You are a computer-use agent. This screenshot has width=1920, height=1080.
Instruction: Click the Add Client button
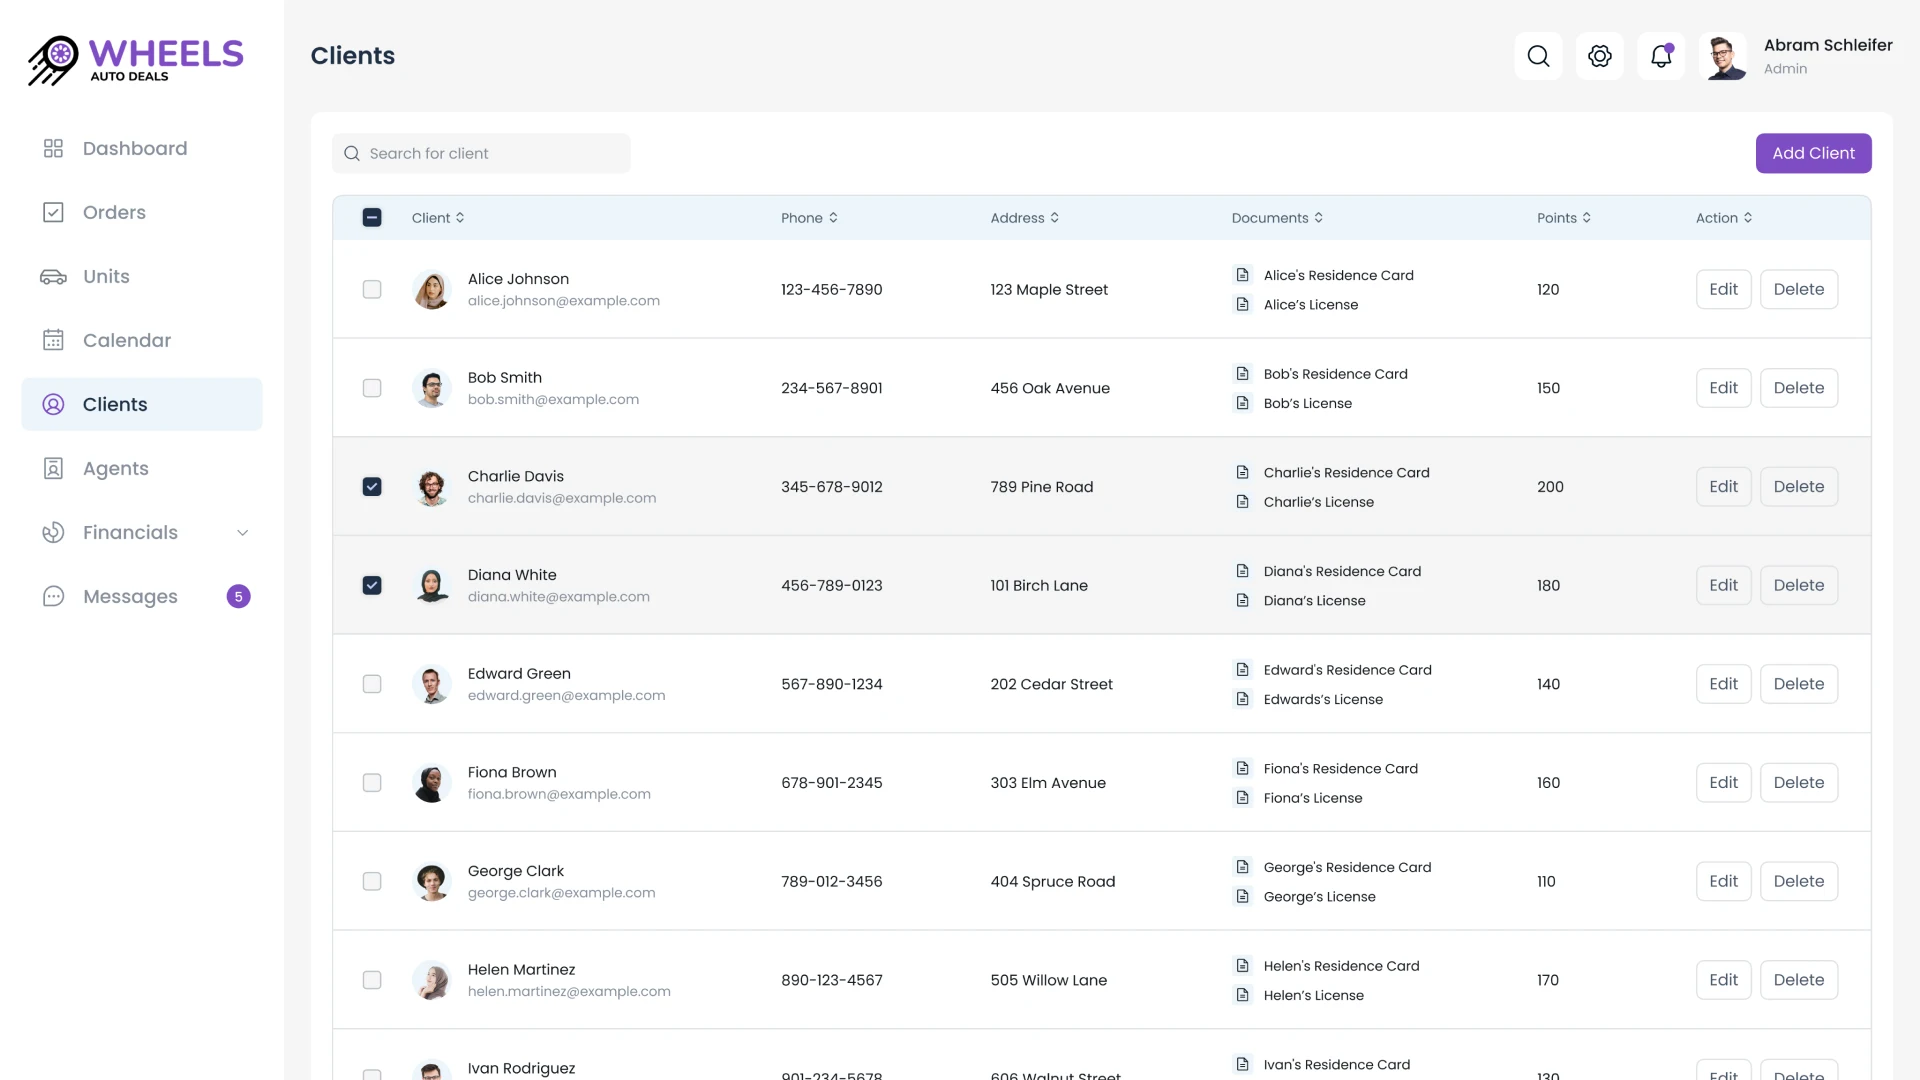pyautogui.click(x=1813, y=153)
